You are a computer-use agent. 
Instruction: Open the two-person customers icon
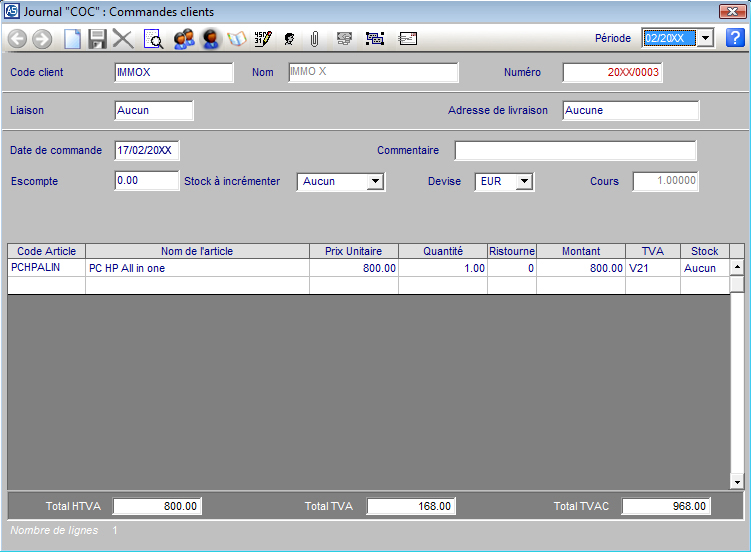[183, 39]
